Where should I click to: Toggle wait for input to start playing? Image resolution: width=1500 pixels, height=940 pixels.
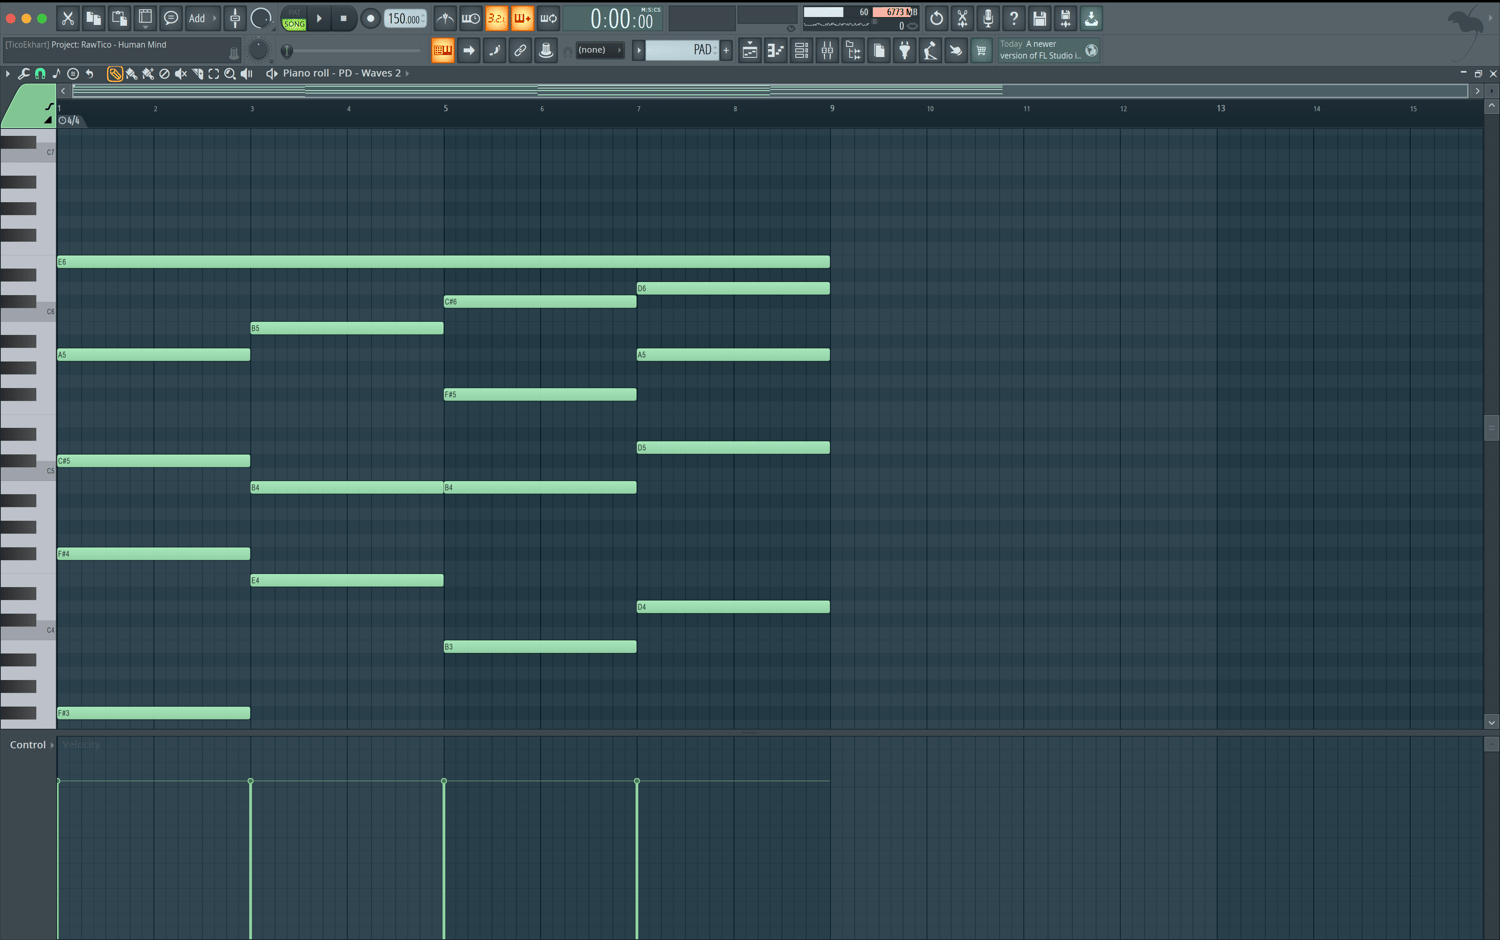click(470, 18)
